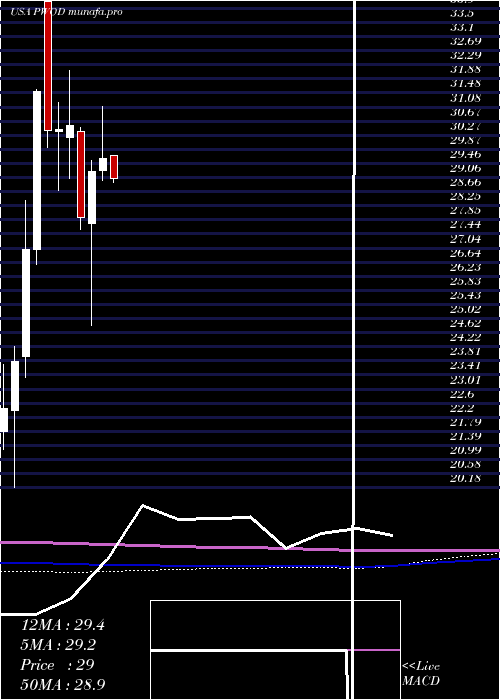Click the 5MA : 29.2 value text
Viewport: 500px width, 700px height.
coord(58,645)
